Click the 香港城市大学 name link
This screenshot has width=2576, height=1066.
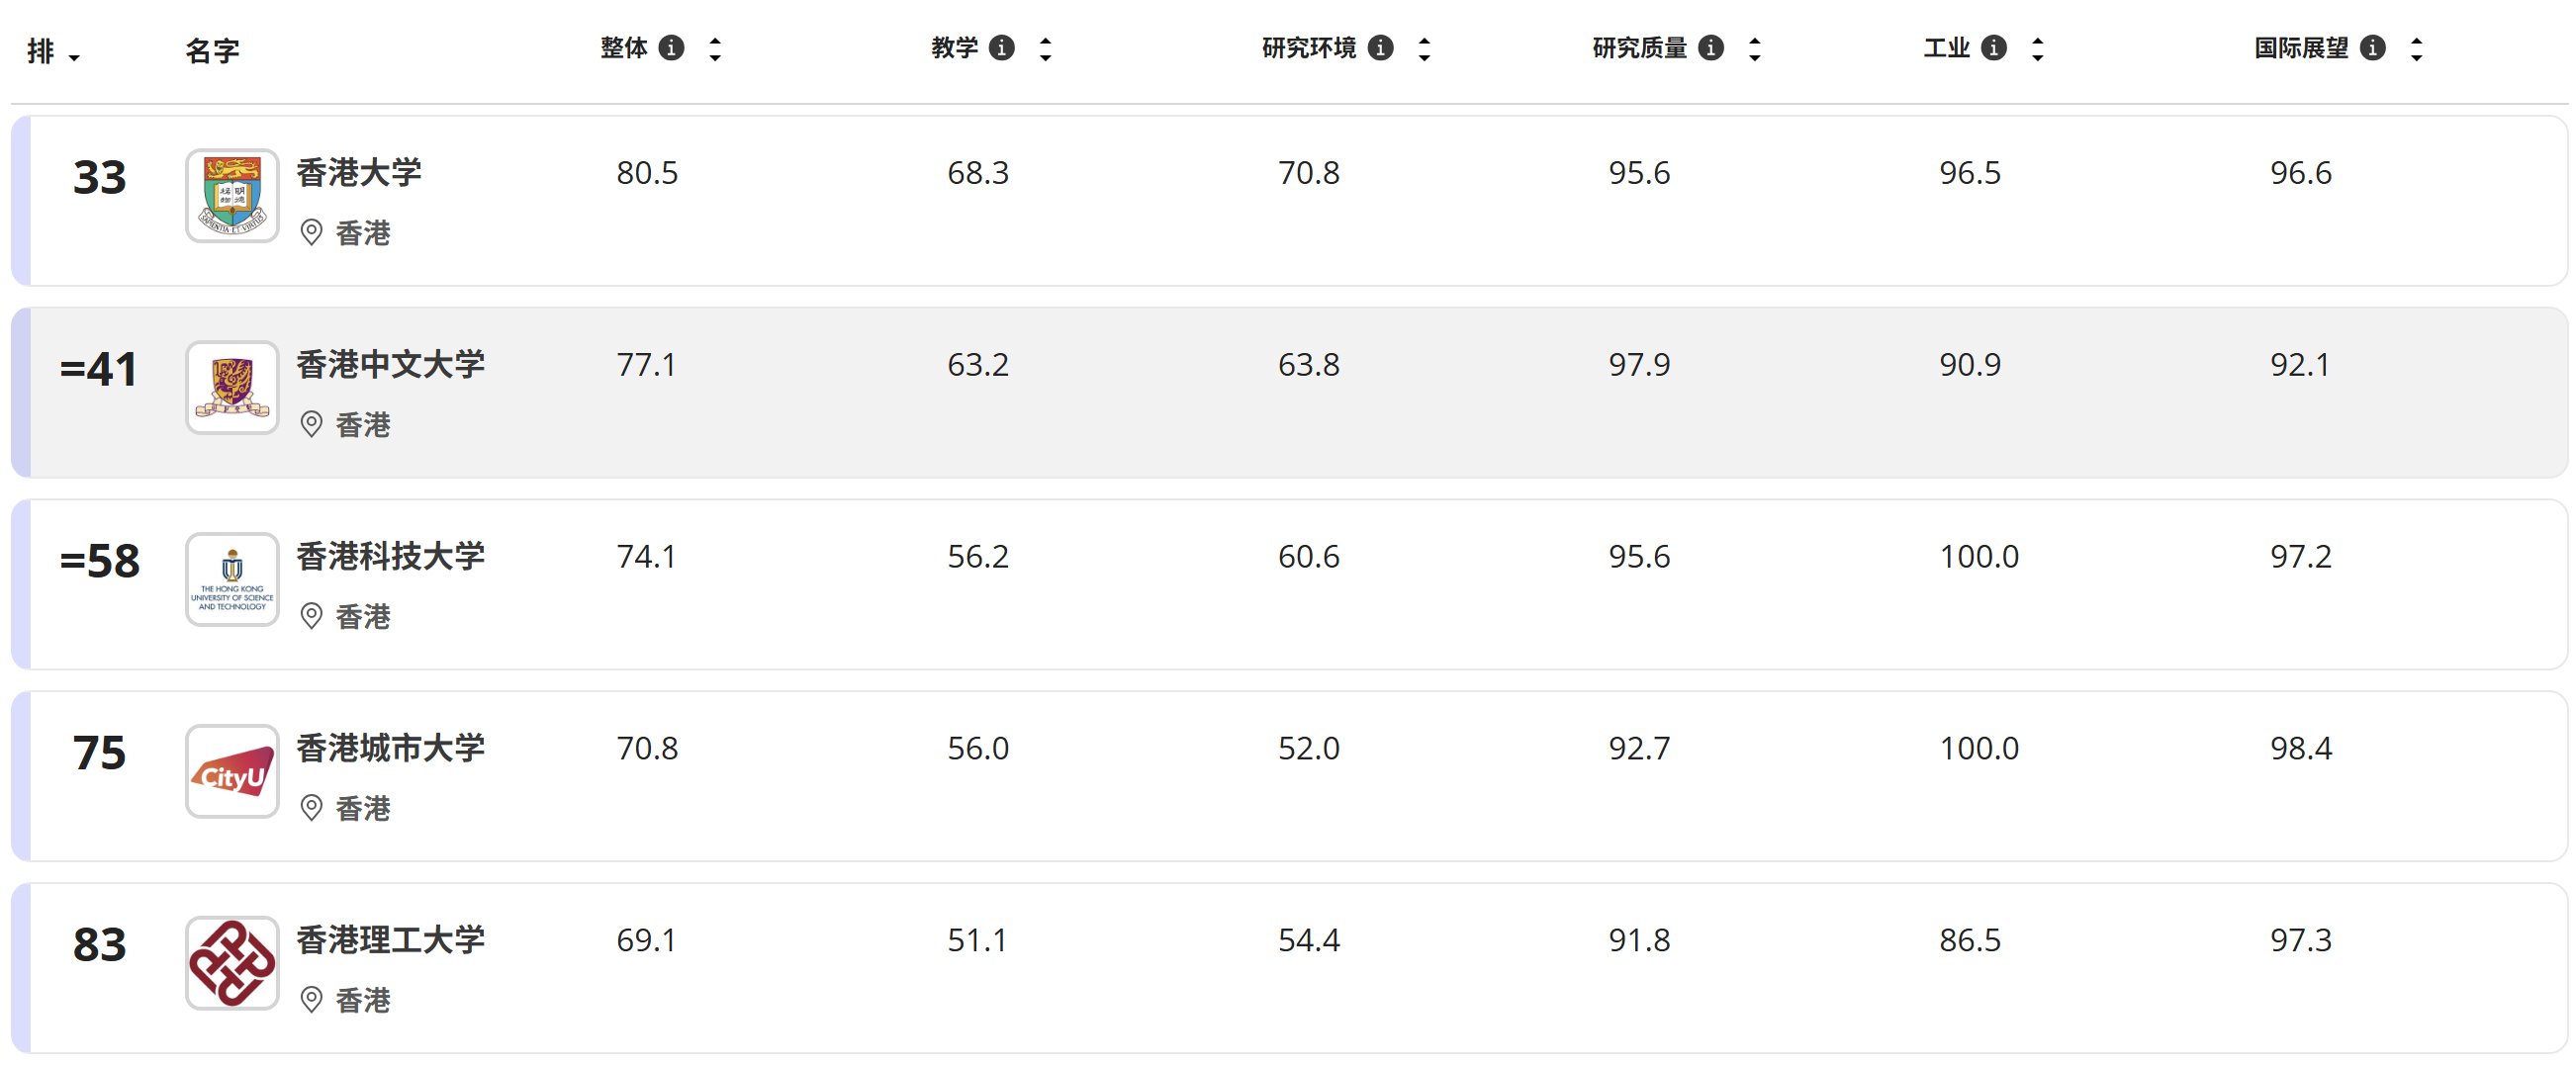point(390,749)
